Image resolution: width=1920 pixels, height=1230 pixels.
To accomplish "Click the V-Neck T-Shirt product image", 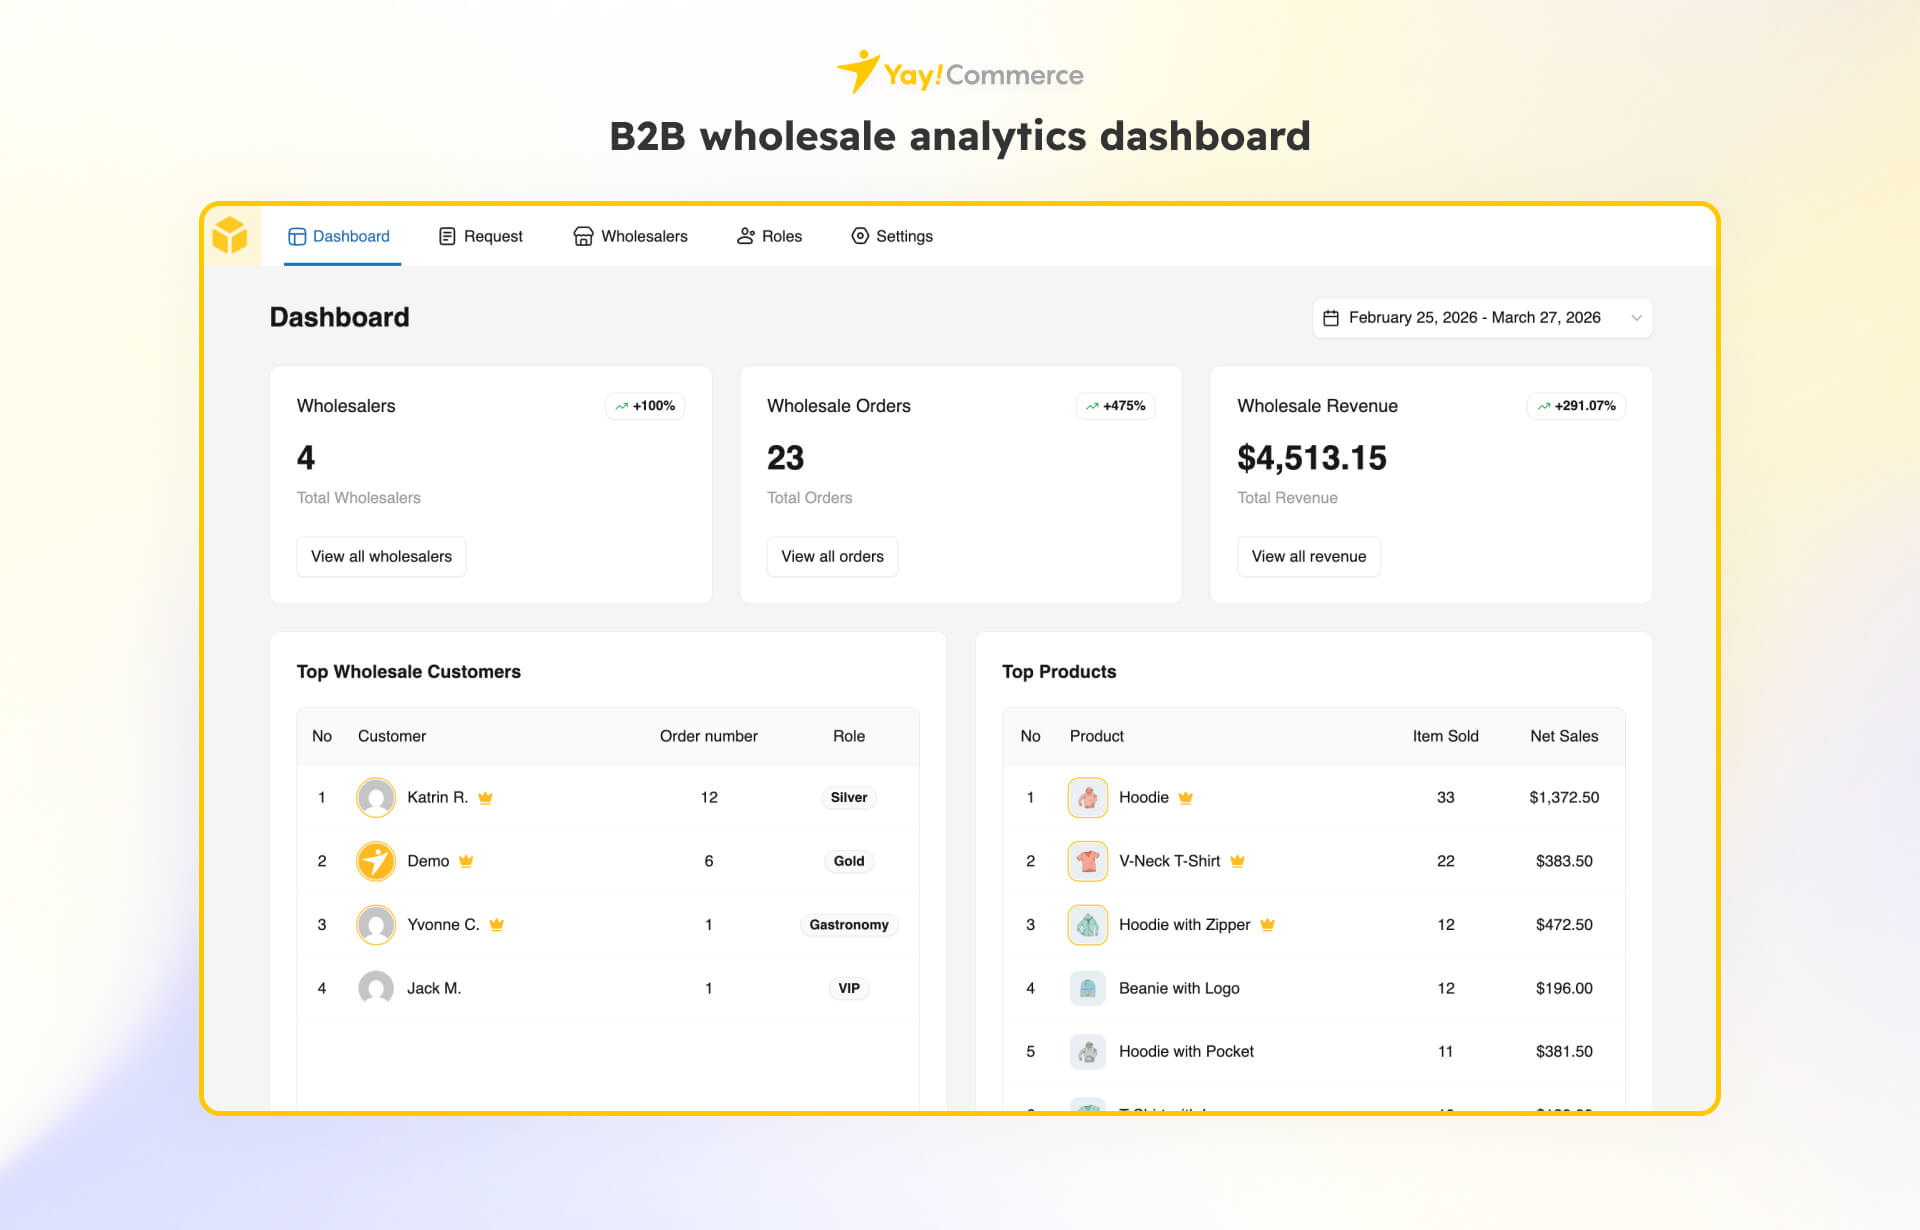I will coord(1087,861).
